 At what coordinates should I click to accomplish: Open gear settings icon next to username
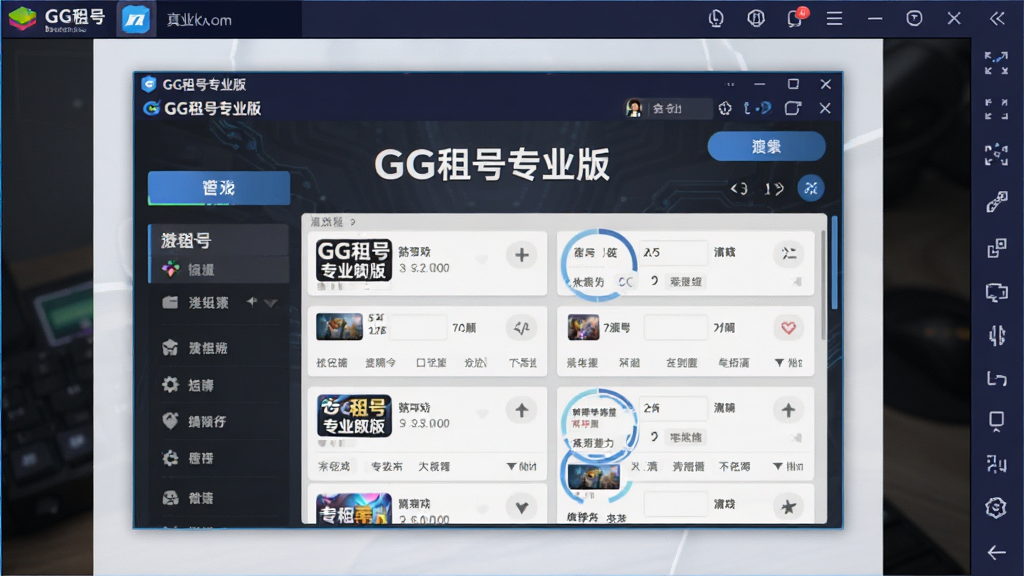click(725, 108)
